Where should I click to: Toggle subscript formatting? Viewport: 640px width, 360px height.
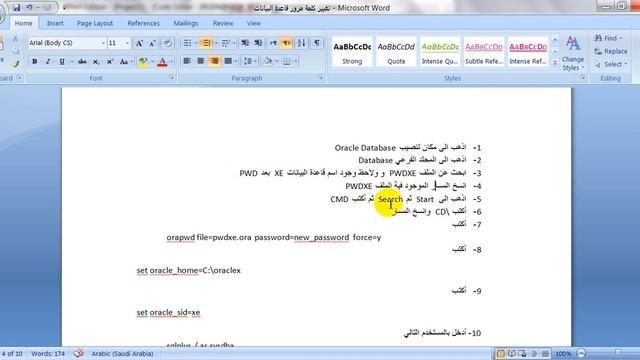[x=96, y=62]
